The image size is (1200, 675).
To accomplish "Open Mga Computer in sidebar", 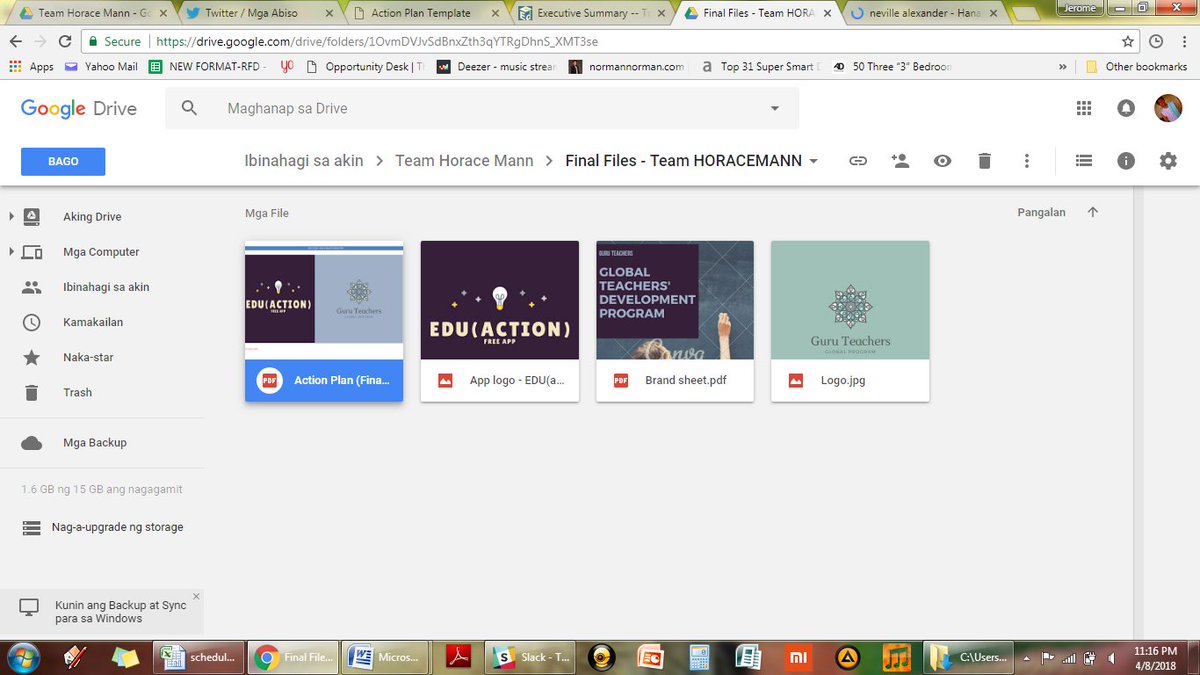I will pyautogui.click(x=101, y=252).
